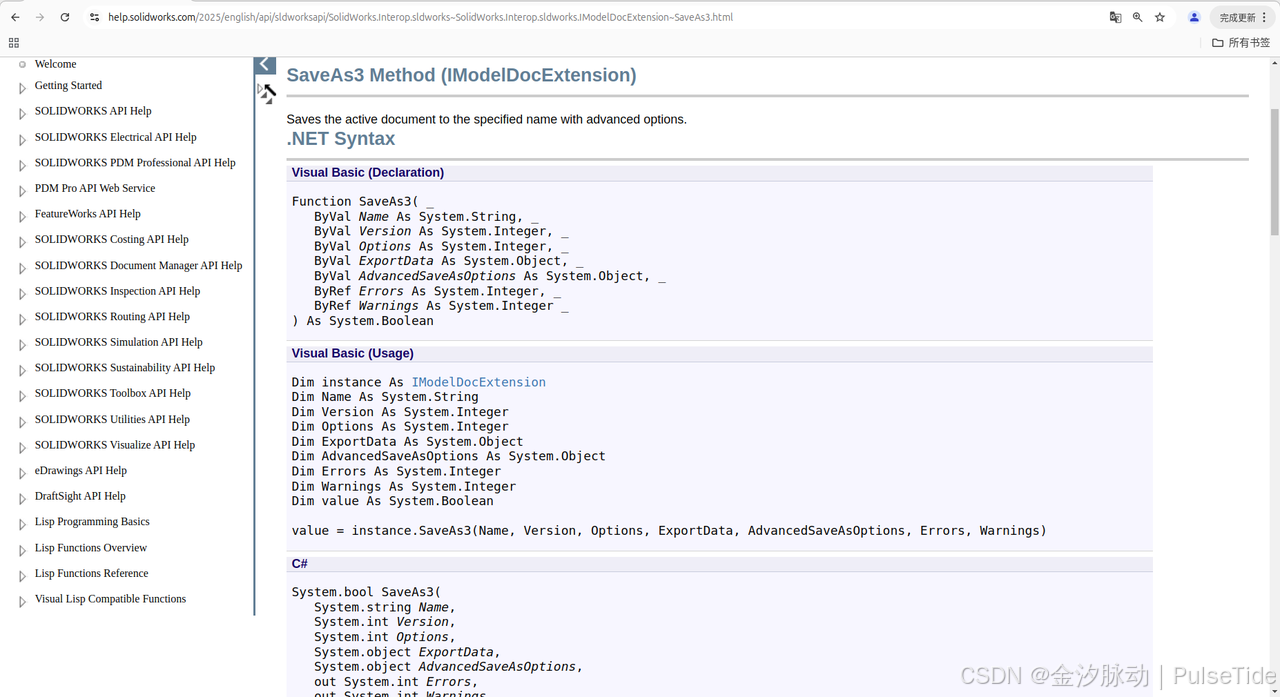Click the browser forward arrow
1280x697 pixels.
point(40,17)
